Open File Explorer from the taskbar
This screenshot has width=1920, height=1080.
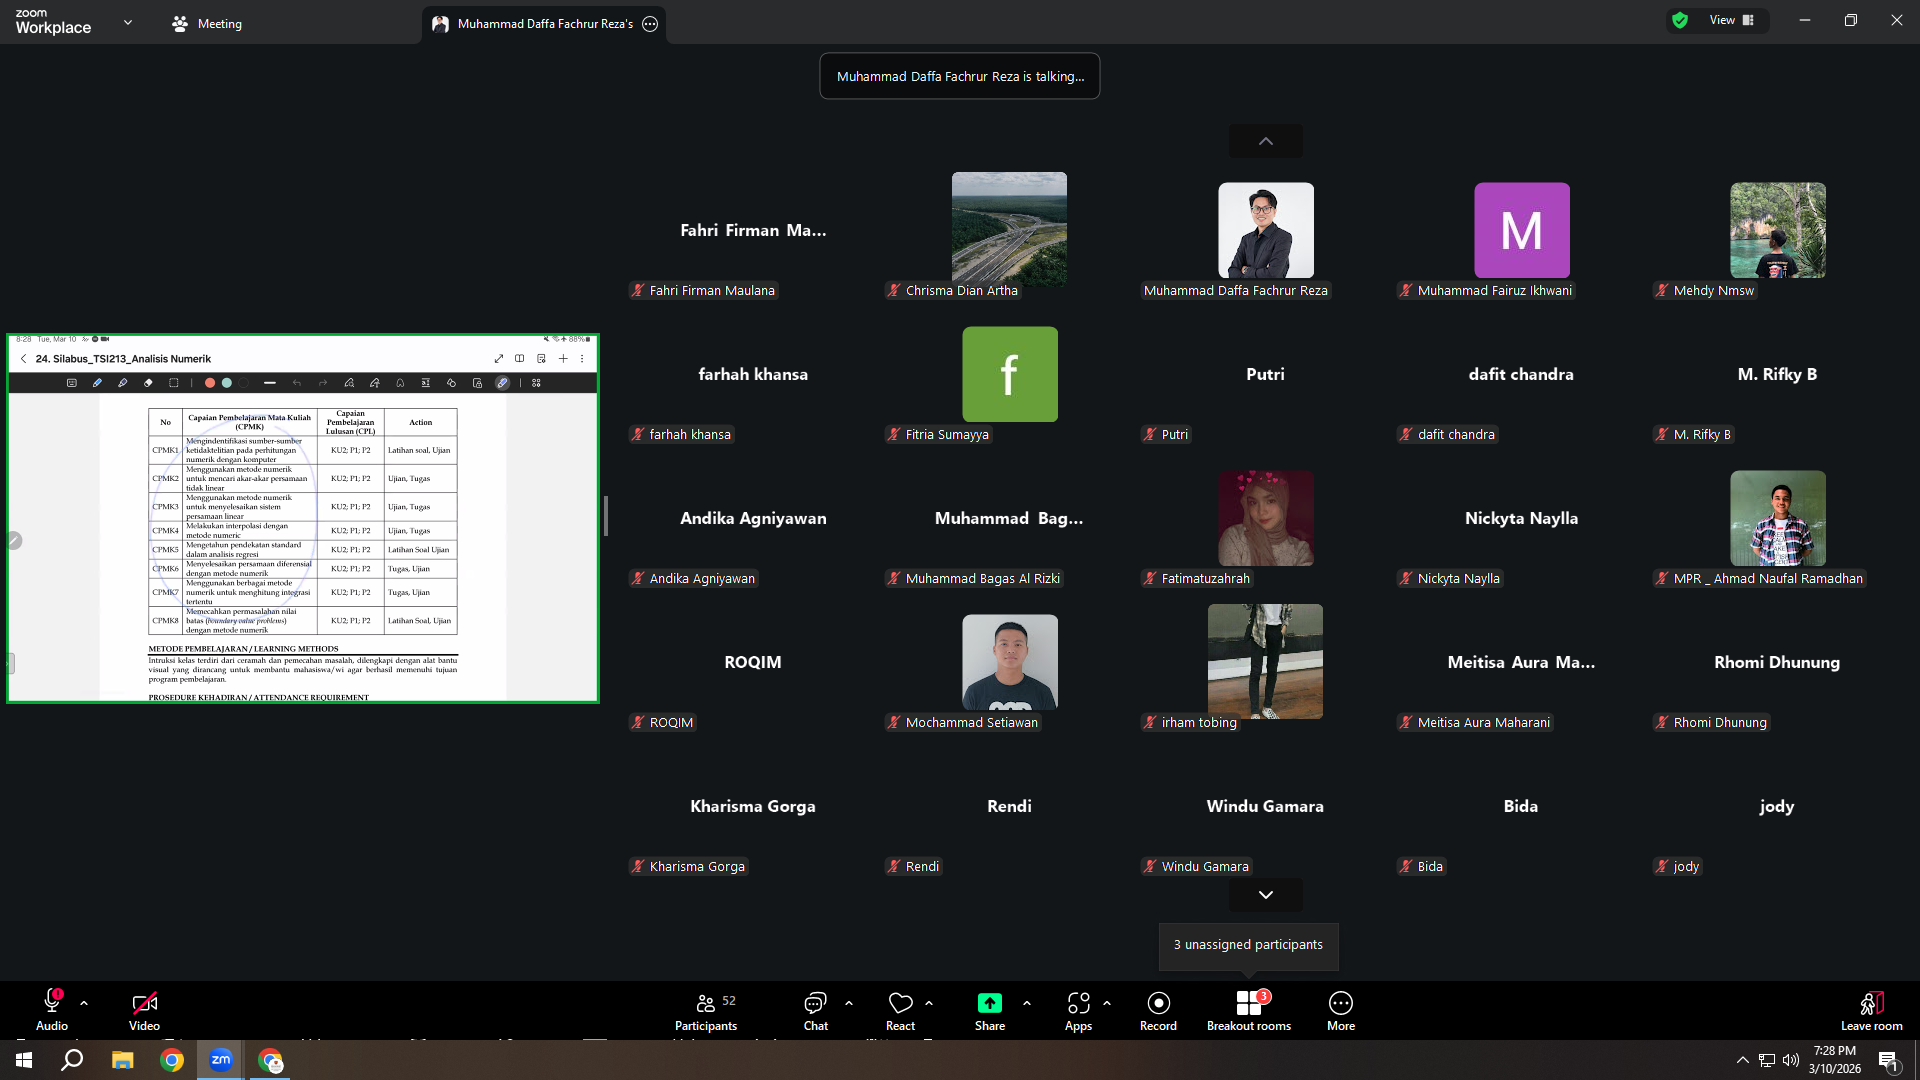[122, 1060]
